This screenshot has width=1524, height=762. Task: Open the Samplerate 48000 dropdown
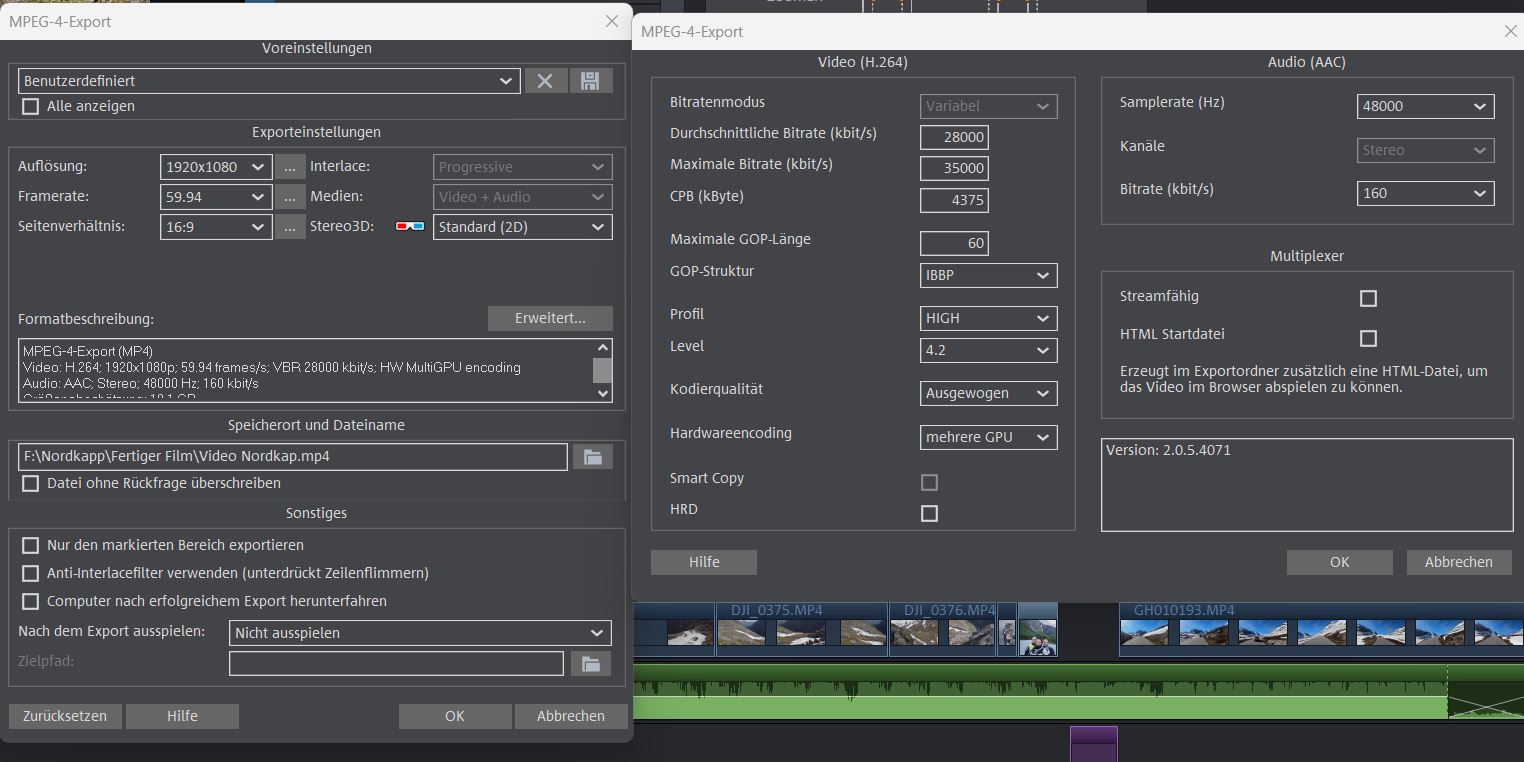click(1425, 106)
